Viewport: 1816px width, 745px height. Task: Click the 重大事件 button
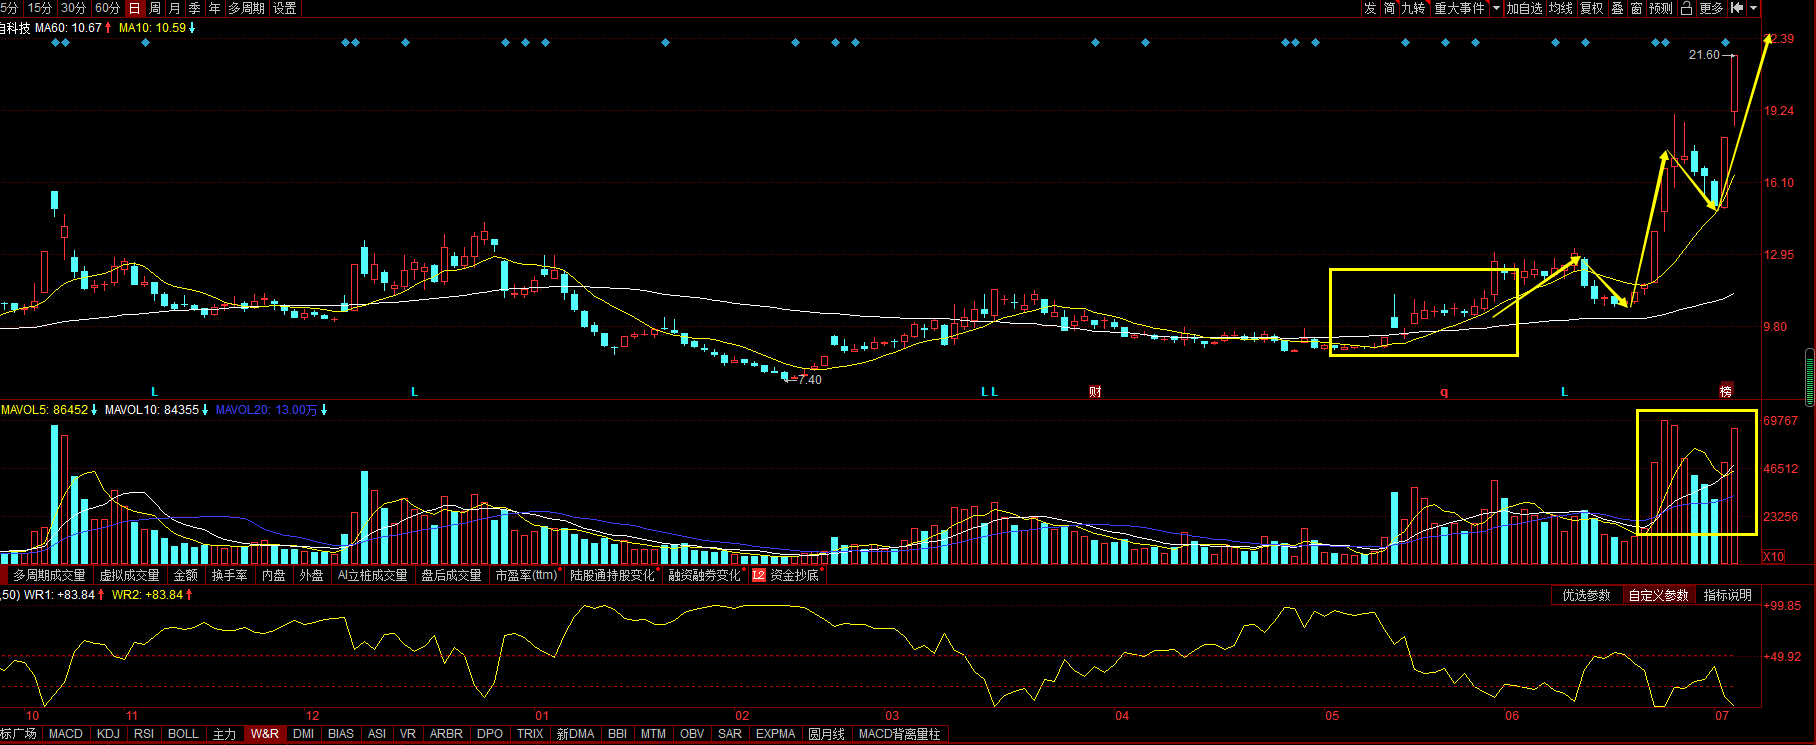coord(1460,8)
